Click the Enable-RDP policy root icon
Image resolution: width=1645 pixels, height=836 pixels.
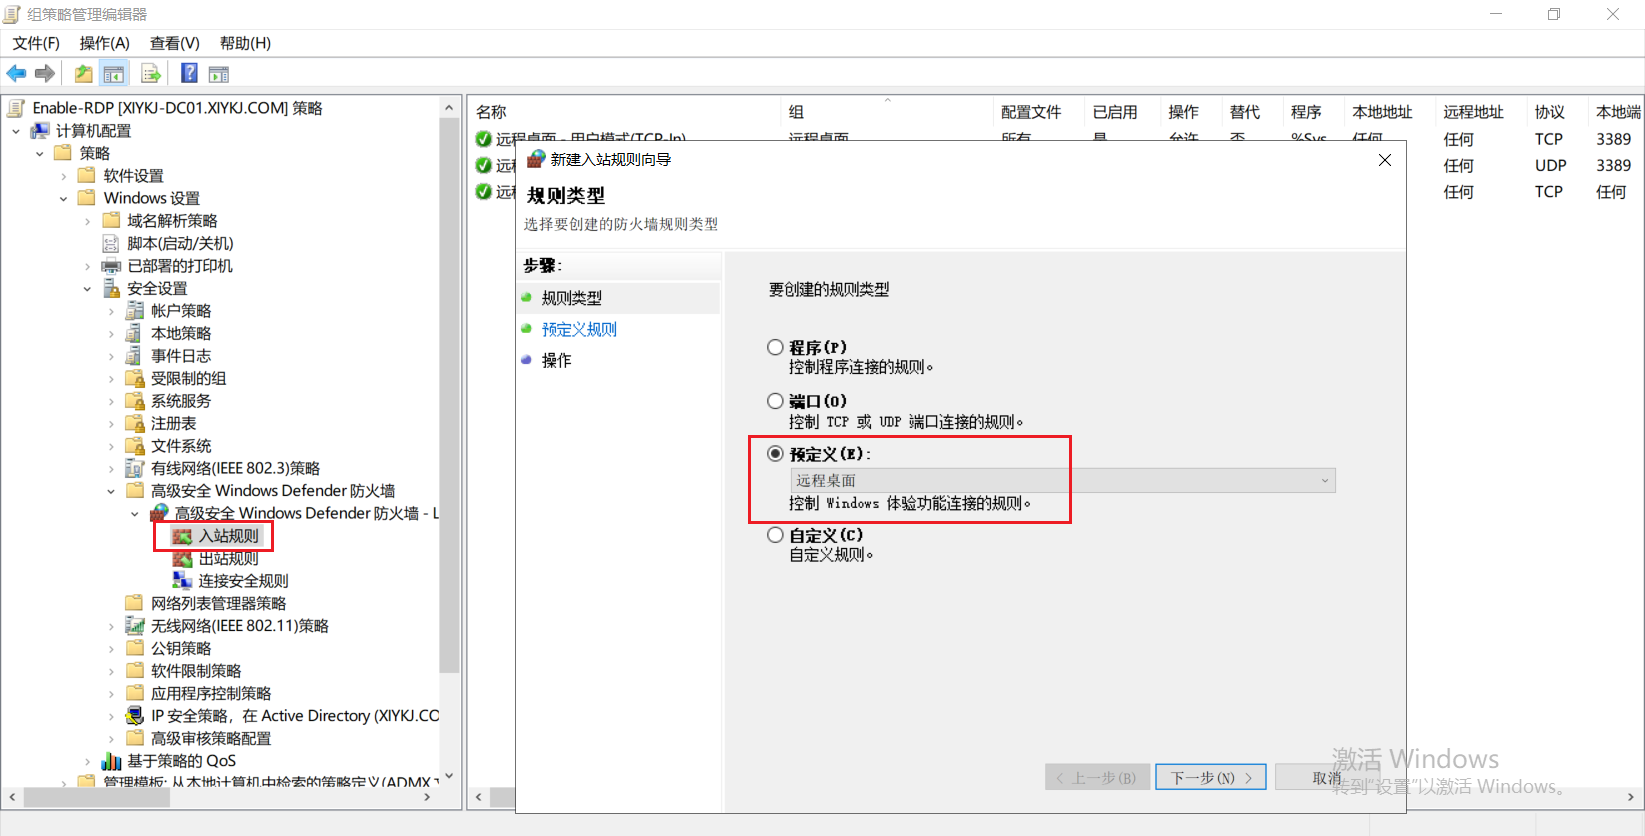(x=16, y=108)
